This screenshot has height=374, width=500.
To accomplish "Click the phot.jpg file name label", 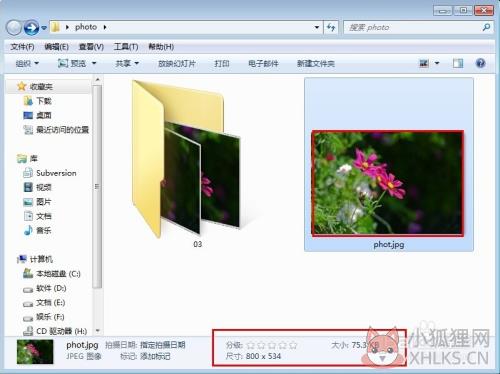I will 389,245.
